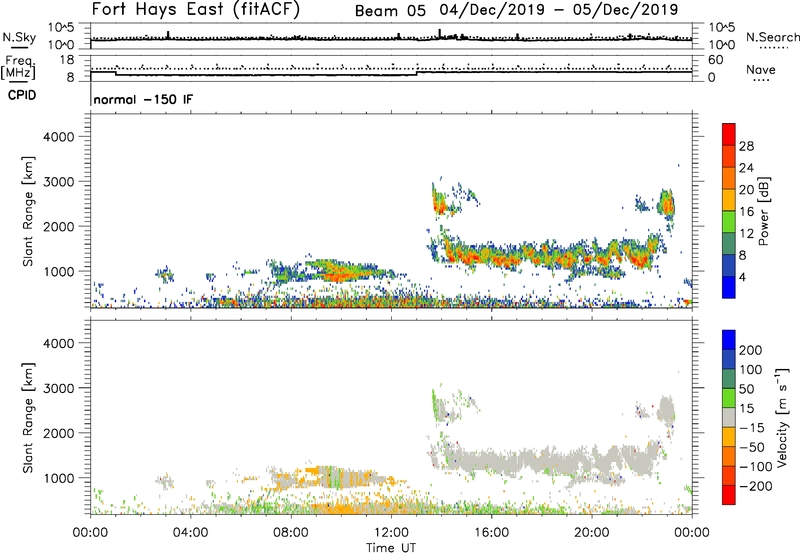Click the 'Power [dB]' colorbar title
Viewport: 800px width, 554px height.
[x=764, y=211]
